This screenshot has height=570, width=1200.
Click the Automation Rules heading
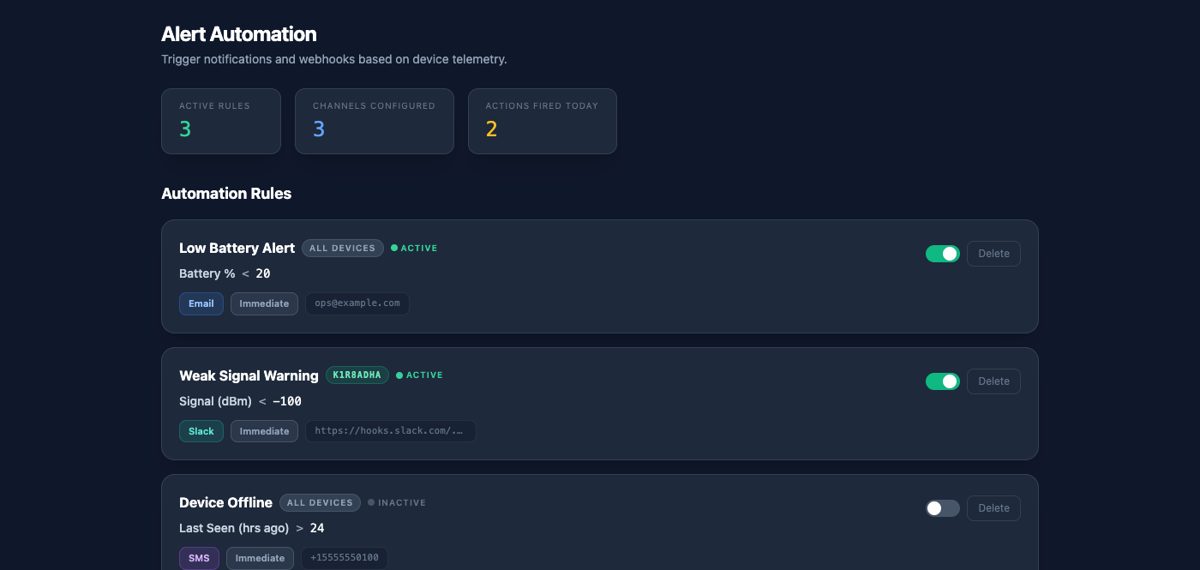pos(226,193)
